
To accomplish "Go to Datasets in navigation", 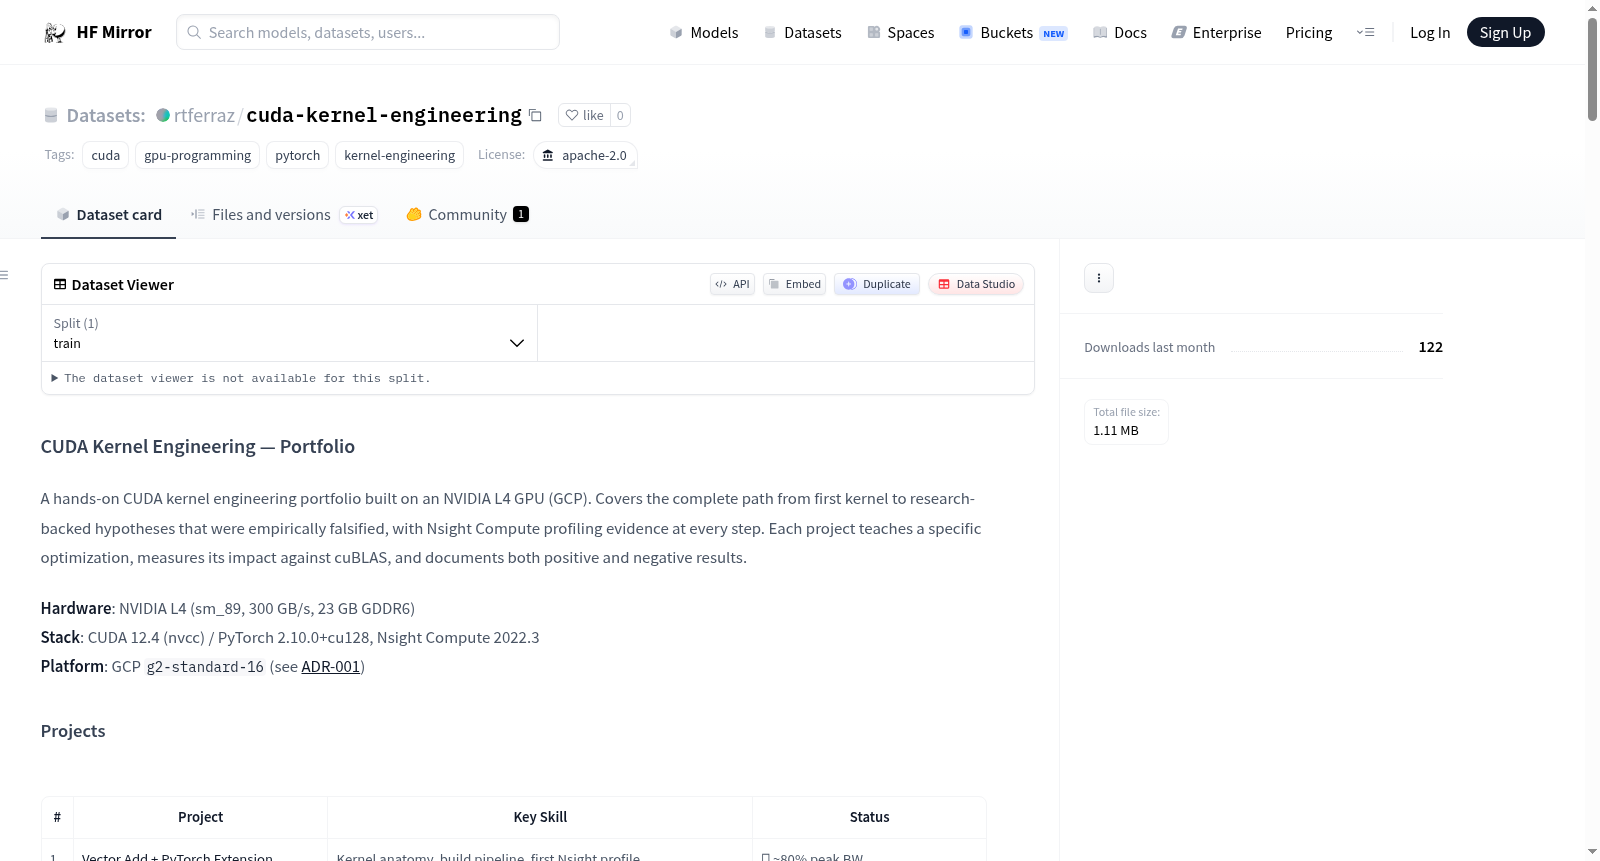I will tap(803, 33).
